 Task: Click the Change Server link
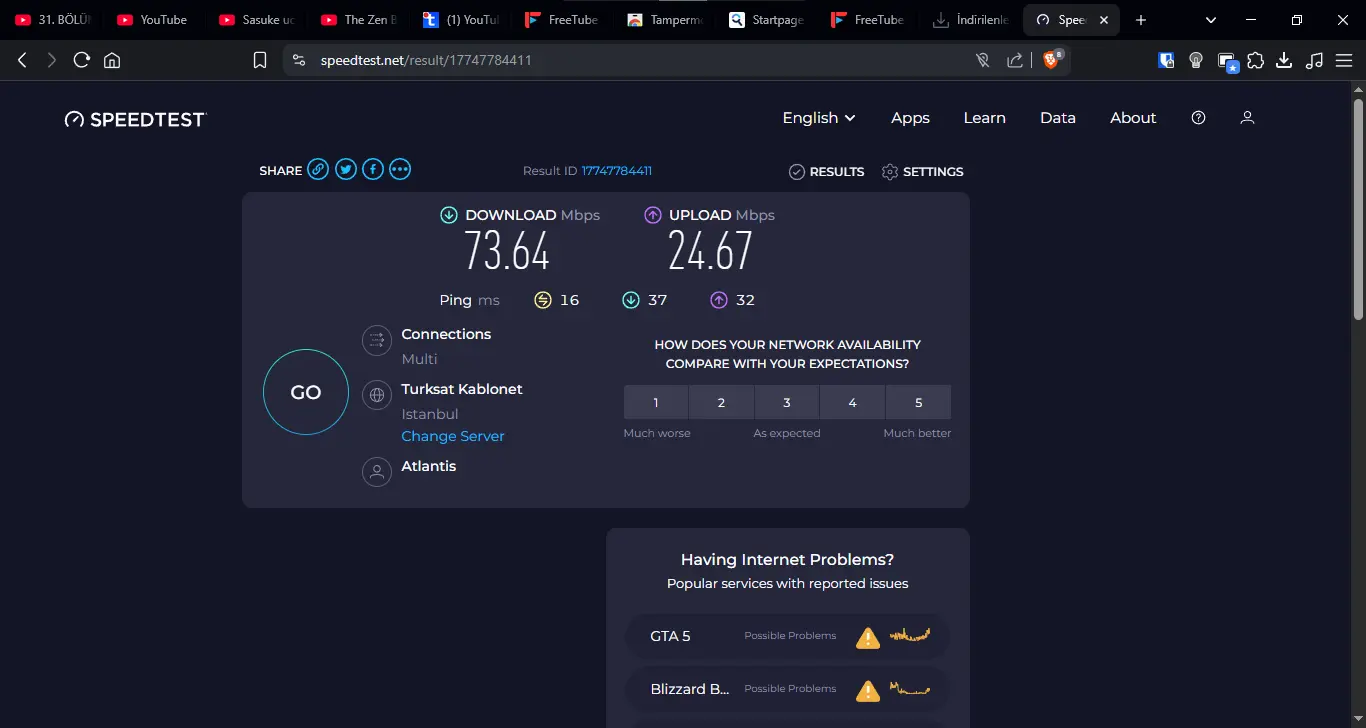click(x=453, y=436)
